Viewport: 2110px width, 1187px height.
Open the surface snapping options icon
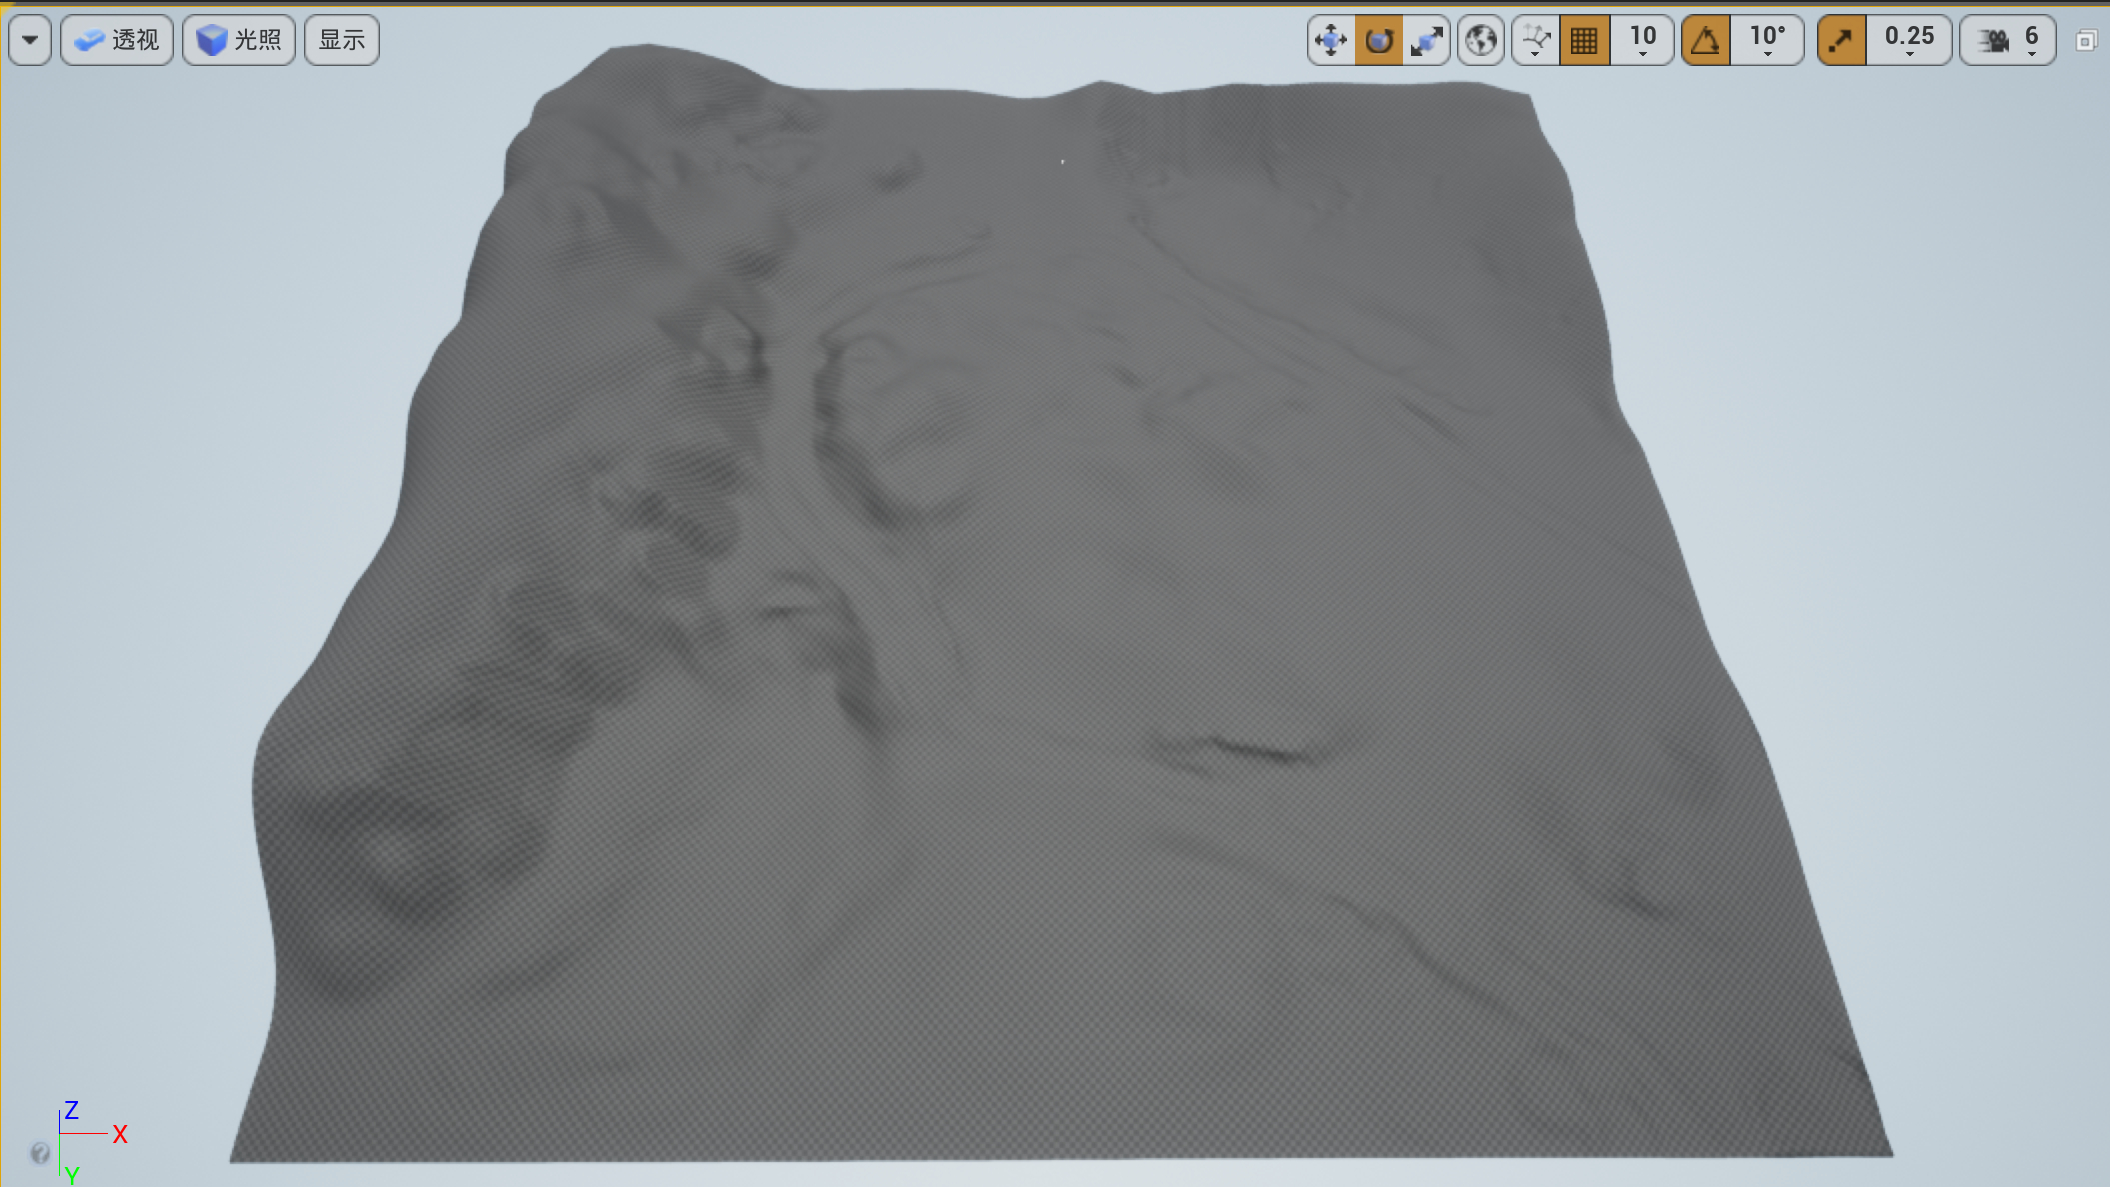[x=1536, y=40]
